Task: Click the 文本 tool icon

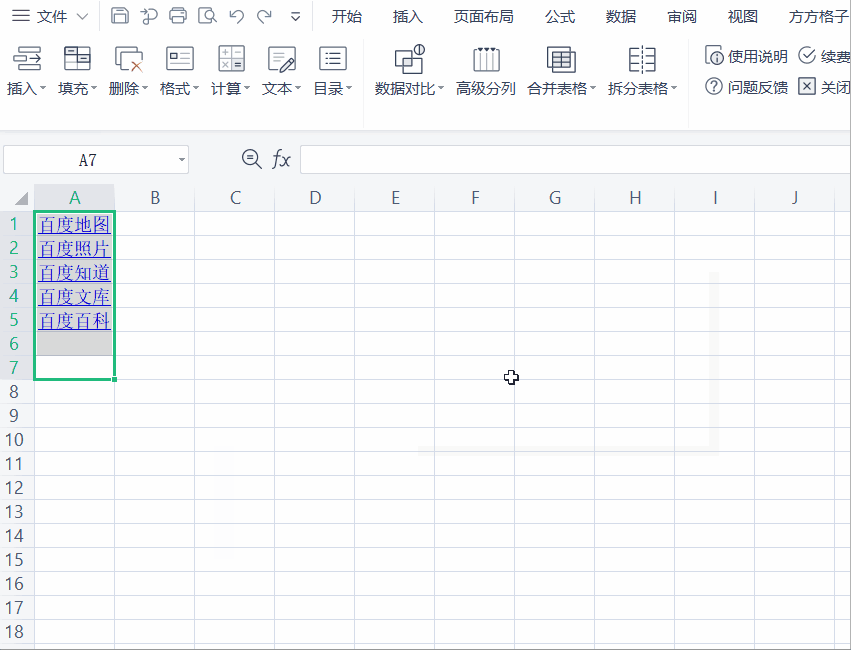Action: tap(282, 58)
